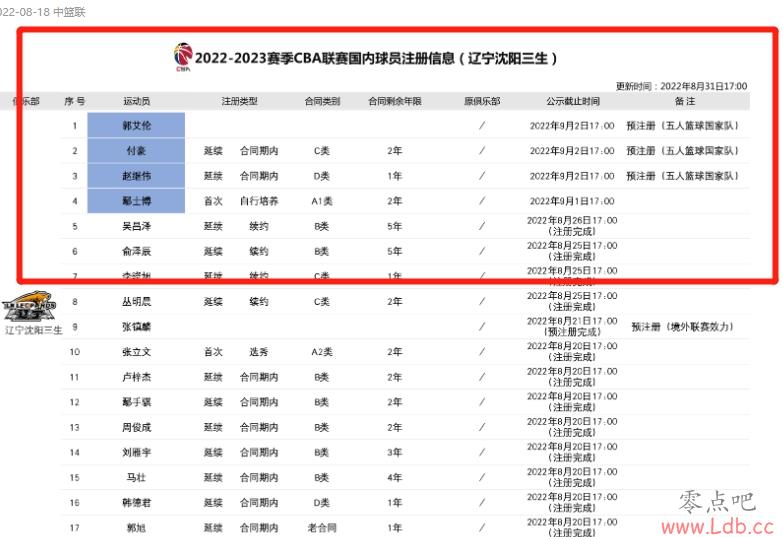Click the 选秀 cell in 张立文's row

pyautogui.click(x=259, y=352)
